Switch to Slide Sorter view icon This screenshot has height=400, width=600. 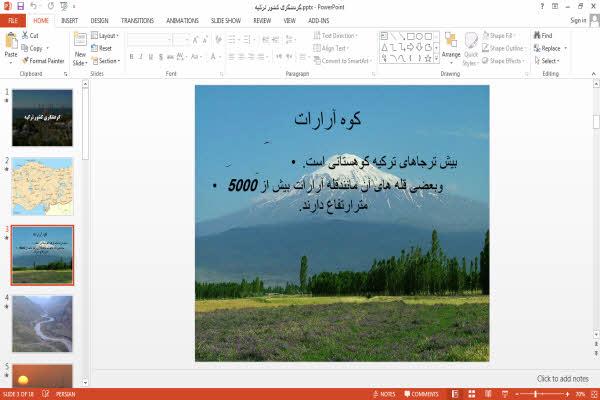[x=471, y=394]
